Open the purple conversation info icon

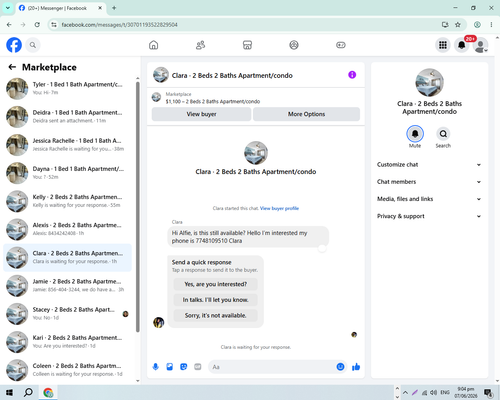(x=352, y=75)
